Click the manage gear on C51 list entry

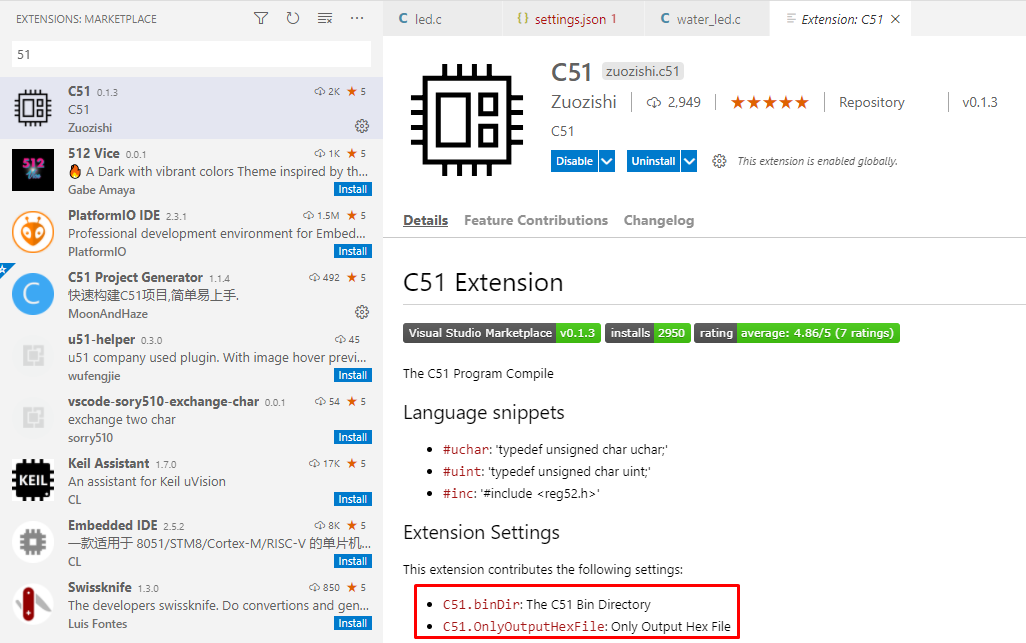click(x=361, y=126)
